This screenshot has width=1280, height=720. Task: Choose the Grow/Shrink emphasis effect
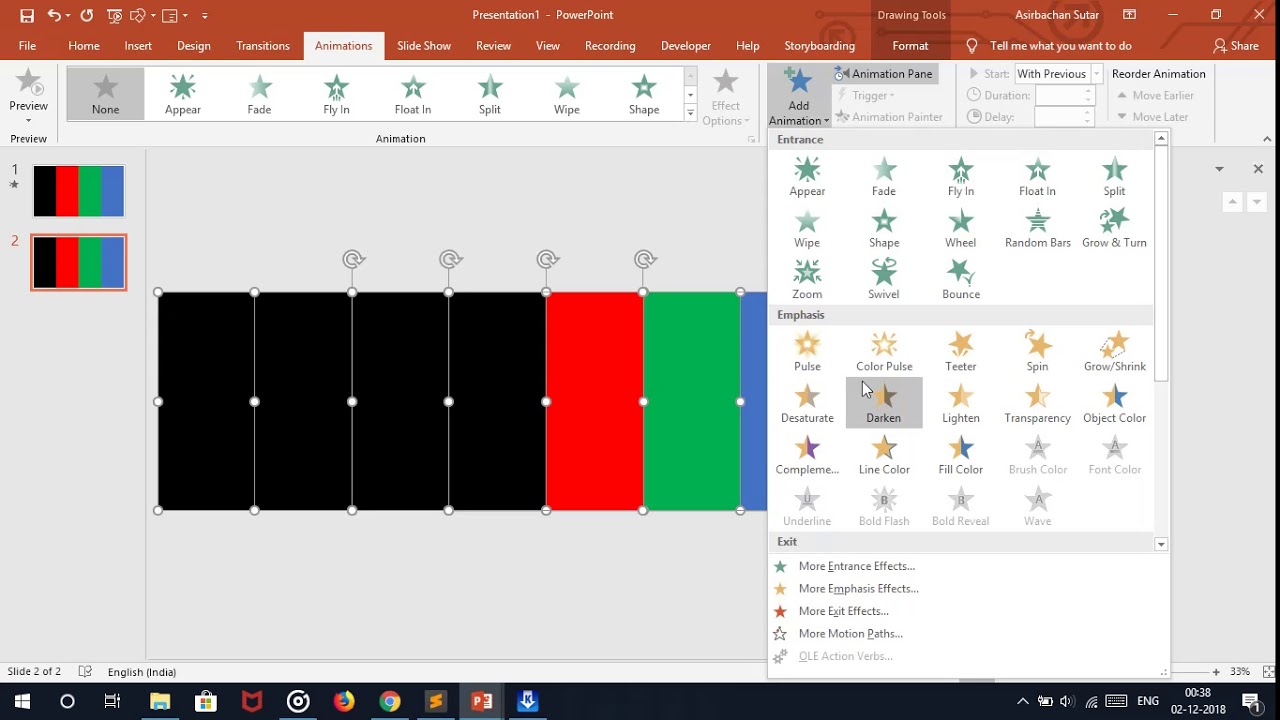pos(1114,352)
